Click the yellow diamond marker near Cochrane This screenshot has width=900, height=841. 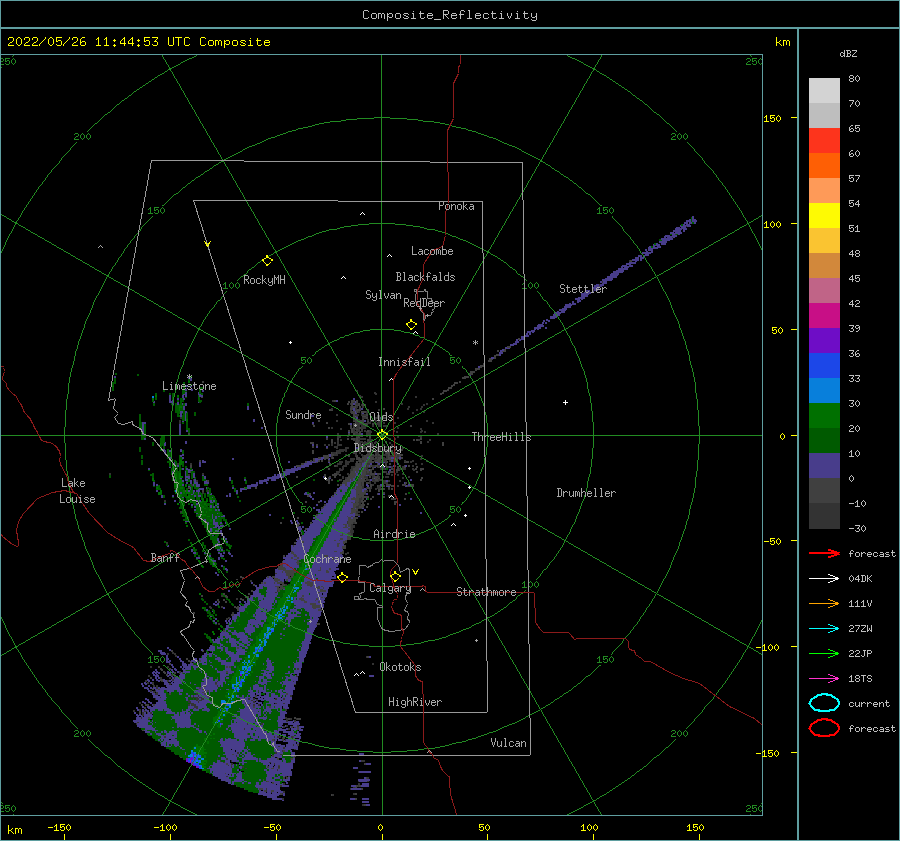tap(343, 577)
